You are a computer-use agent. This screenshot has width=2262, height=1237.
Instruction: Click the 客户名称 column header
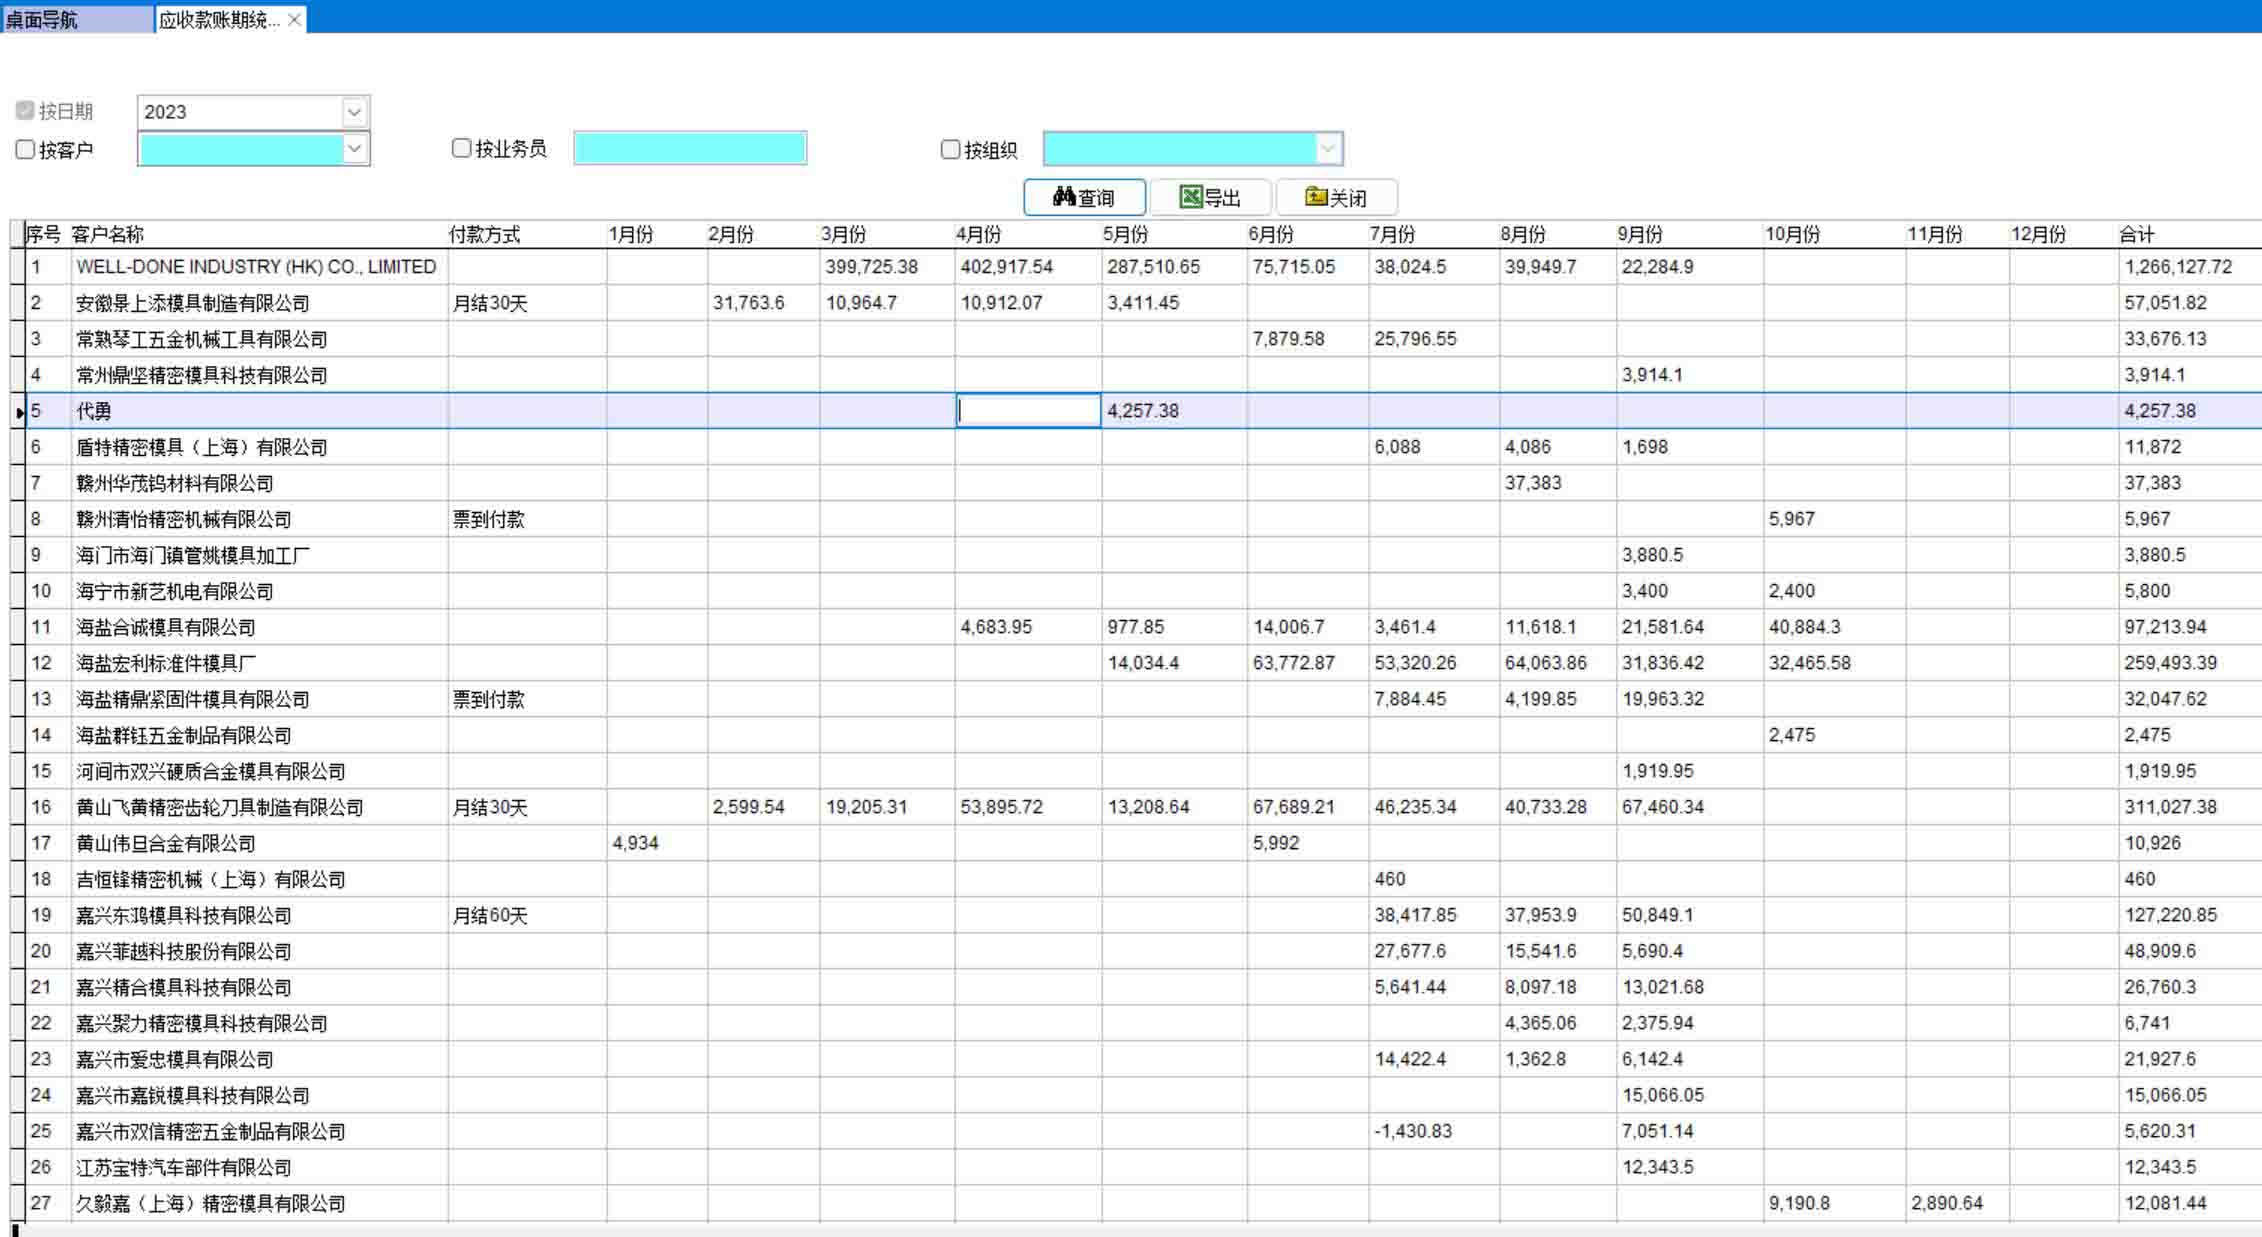coord(108,234)
